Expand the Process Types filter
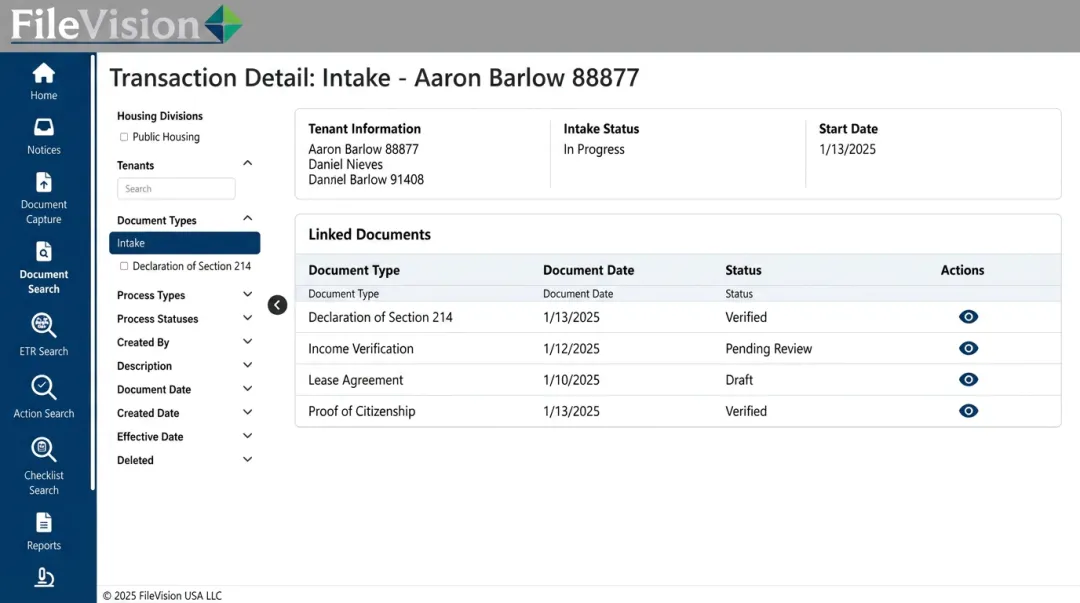The width and height of the screenshot is (1080, 603). [247, 294]
